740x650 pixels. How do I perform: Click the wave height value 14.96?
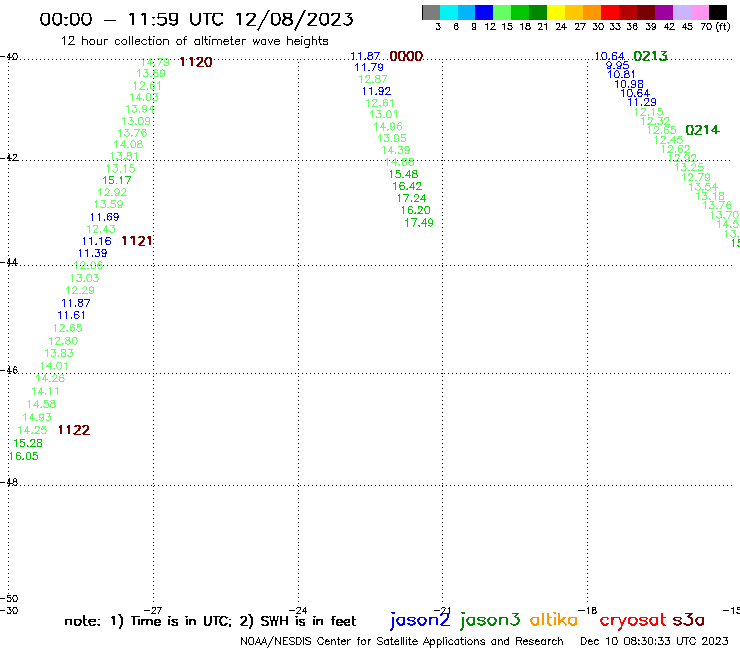pos(387,127)
